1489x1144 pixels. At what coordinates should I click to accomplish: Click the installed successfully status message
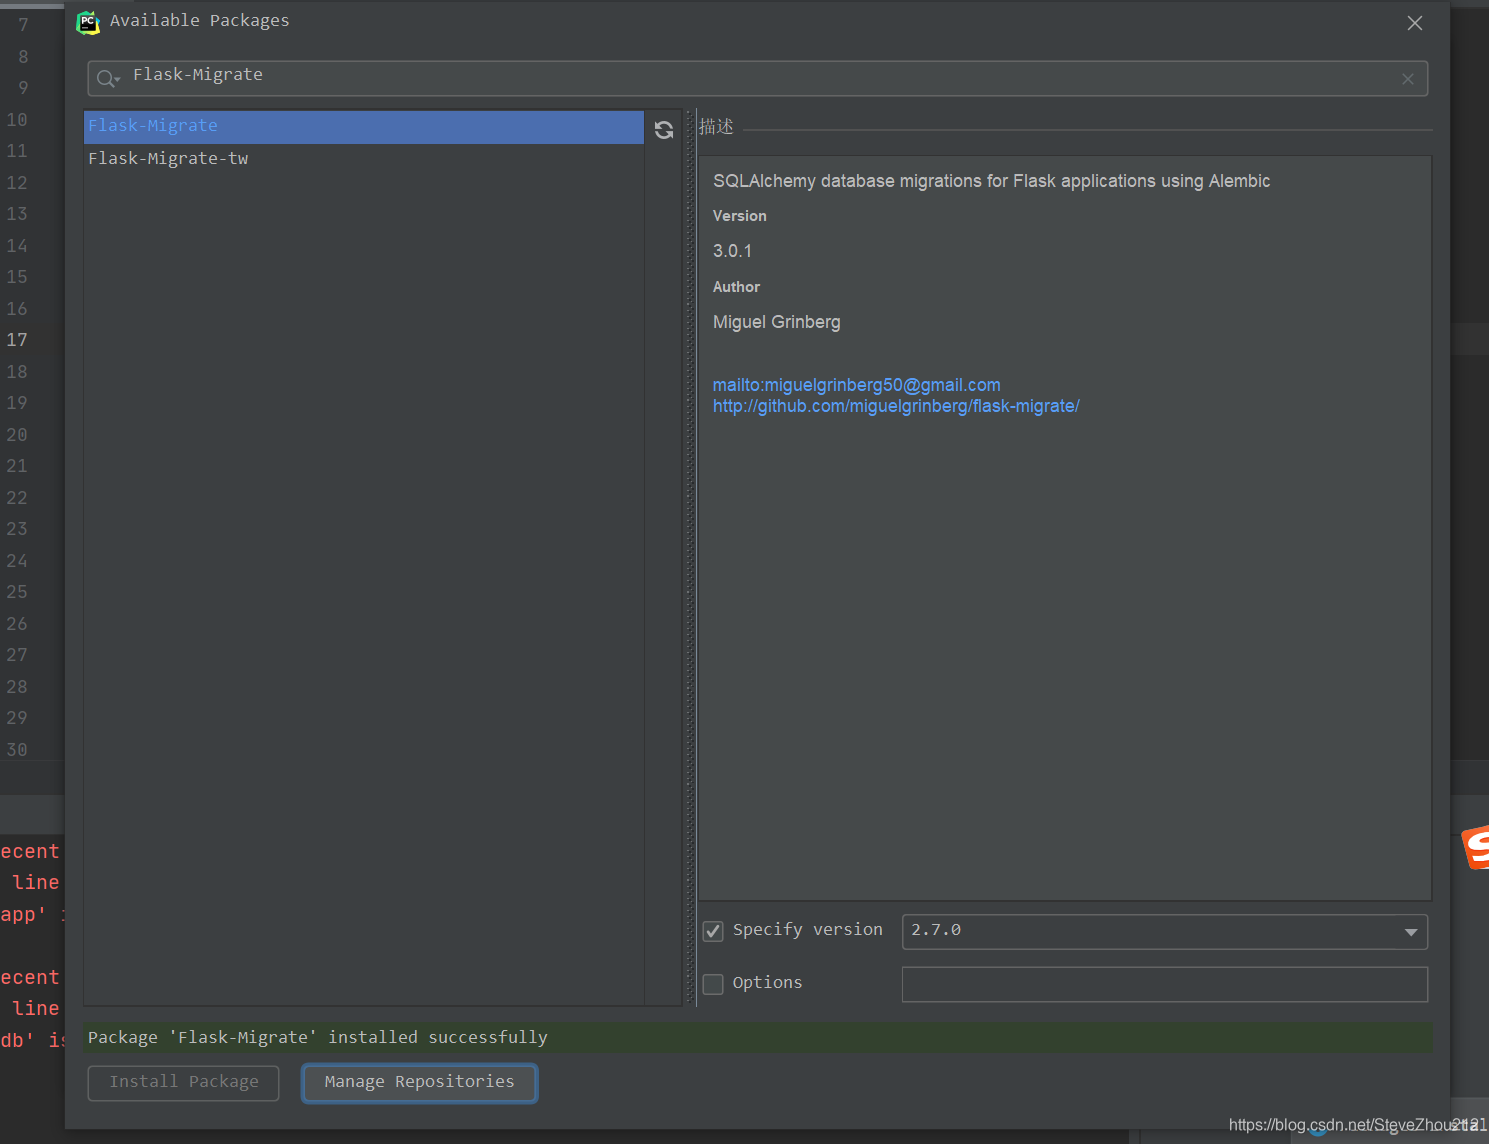pyautogui.click(x=318, y=1037)
